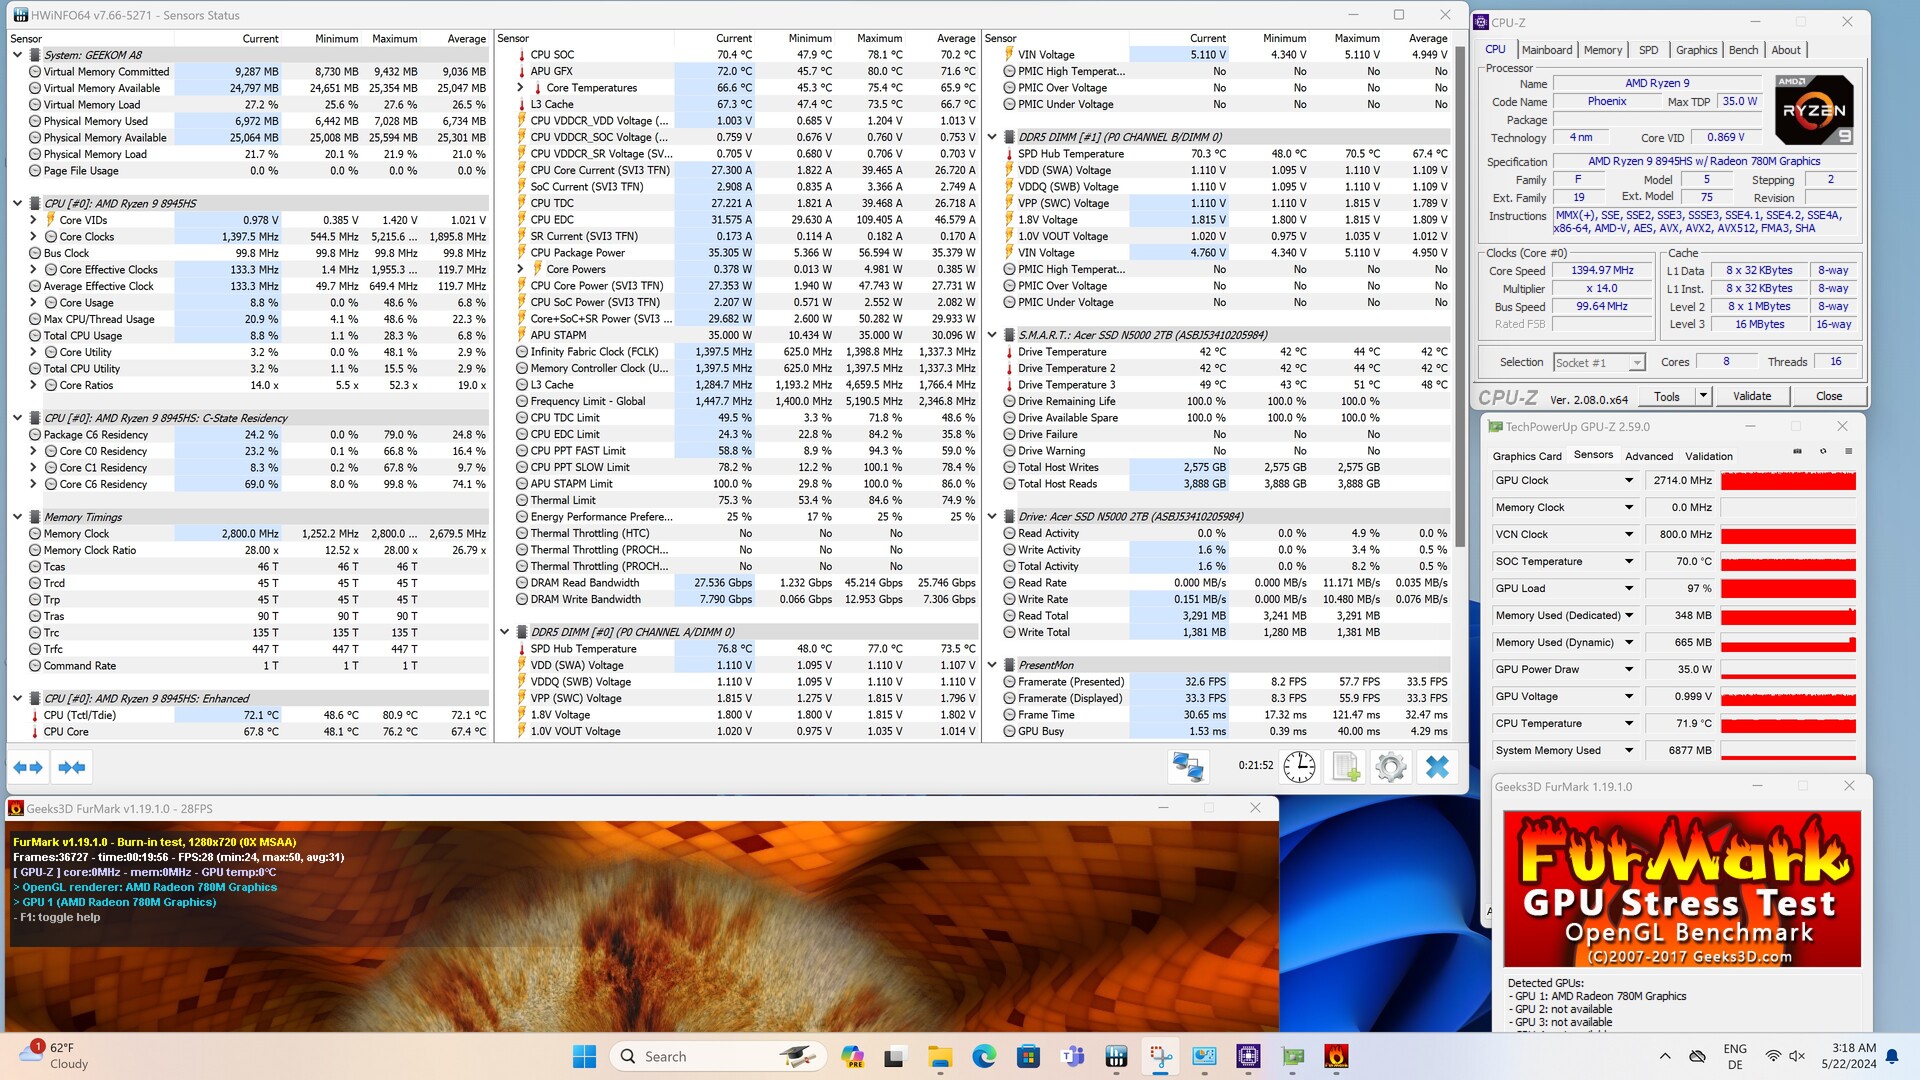Click the collapse columns double-arrow icon

[x=72, y=767]
